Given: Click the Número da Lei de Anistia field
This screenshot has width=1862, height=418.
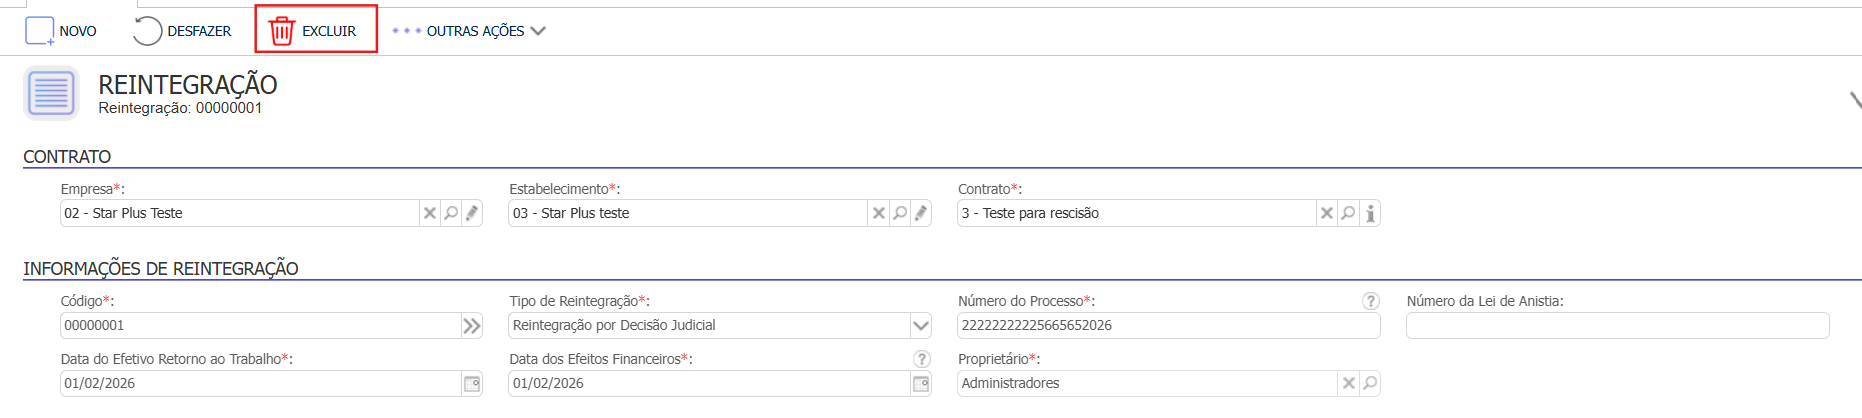Looking at the screenshot, I should point(1617,325).
